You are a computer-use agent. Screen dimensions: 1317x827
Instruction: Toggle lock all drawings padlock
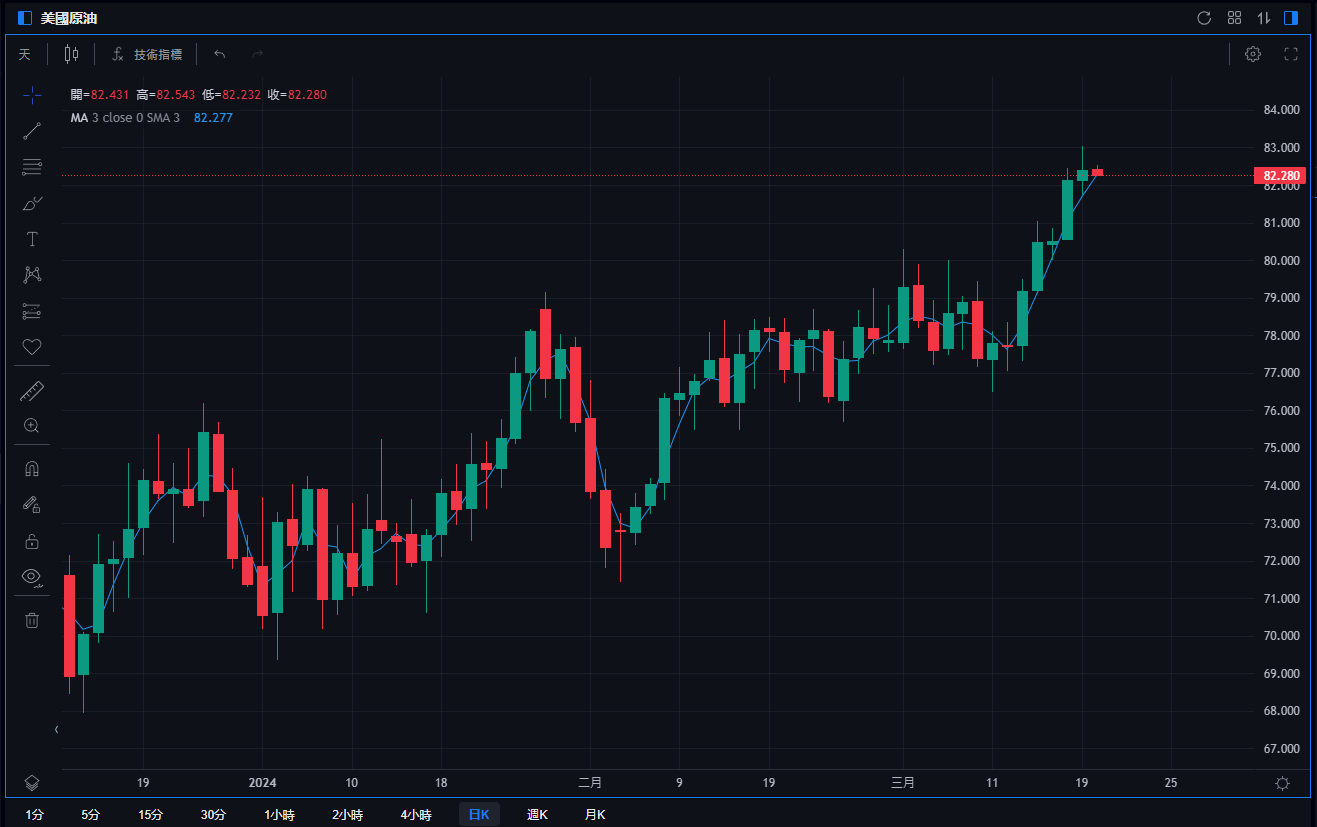pos(32,541)
